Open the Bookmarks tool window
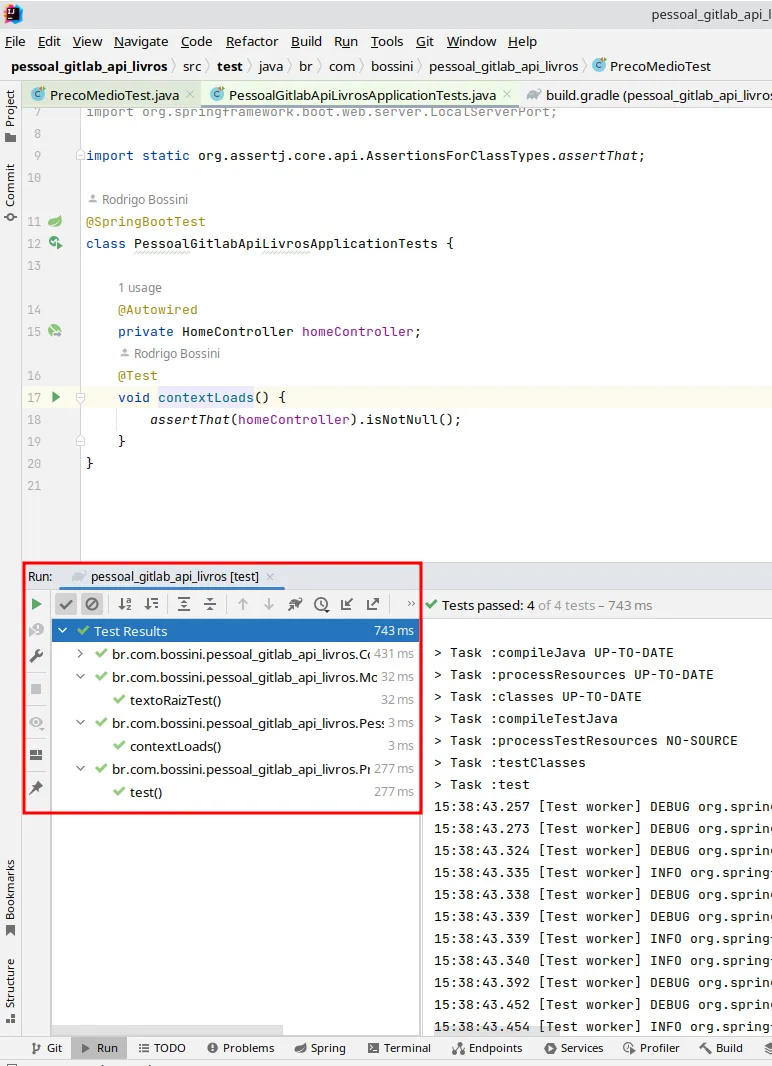Screen dimensions: 772x1066 [10, 897]
